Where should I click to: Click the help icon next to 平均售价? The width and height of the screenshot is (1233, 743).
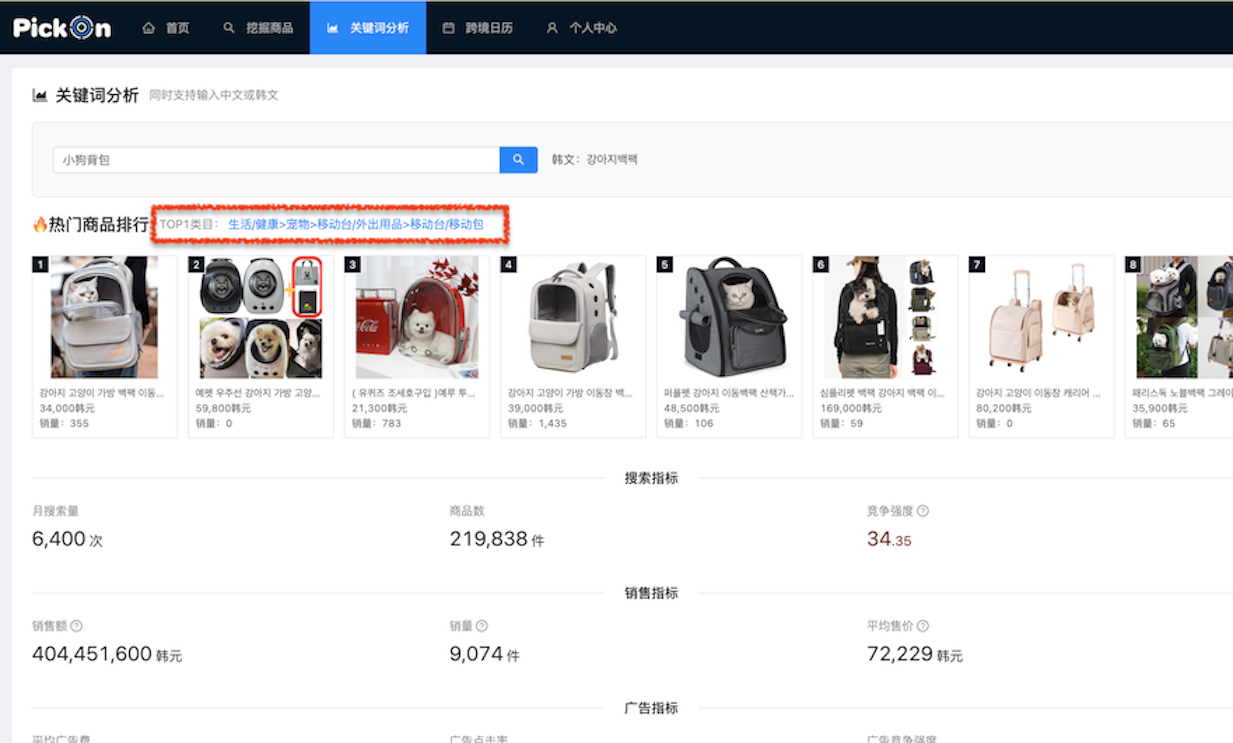coord(923,626)
